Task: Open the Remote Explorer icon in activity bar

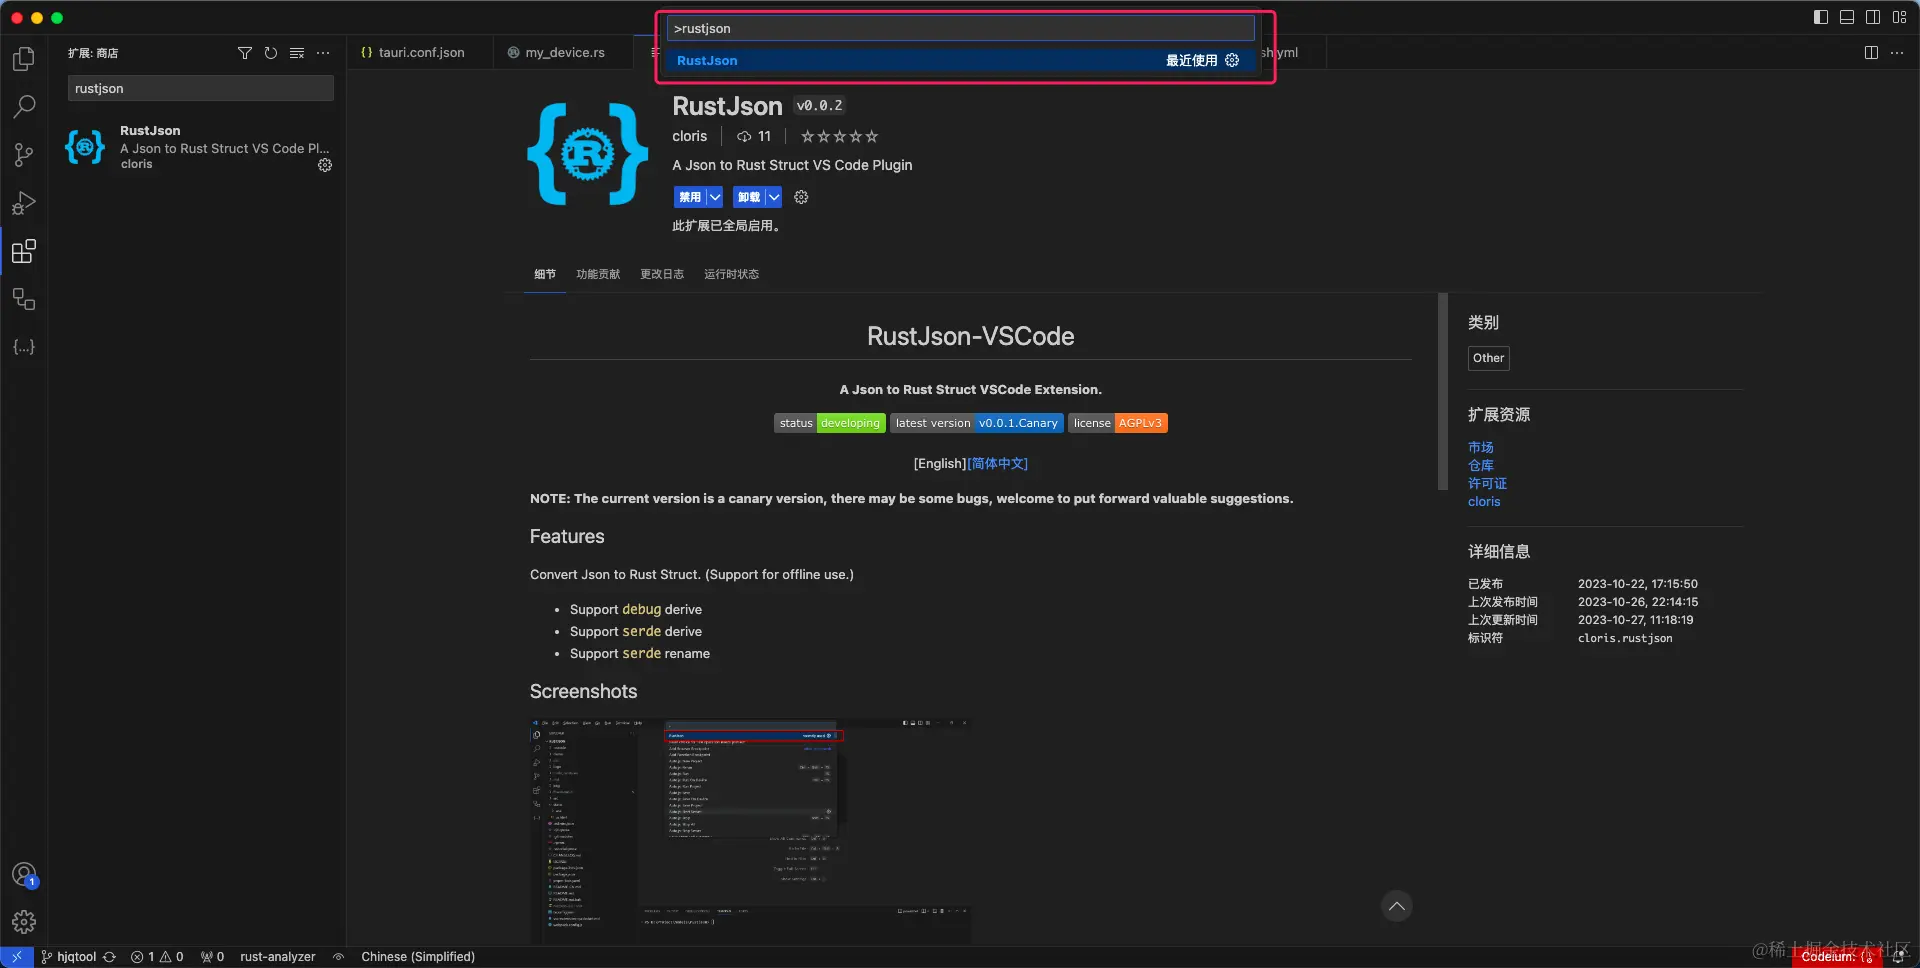Action: point(24,299)
